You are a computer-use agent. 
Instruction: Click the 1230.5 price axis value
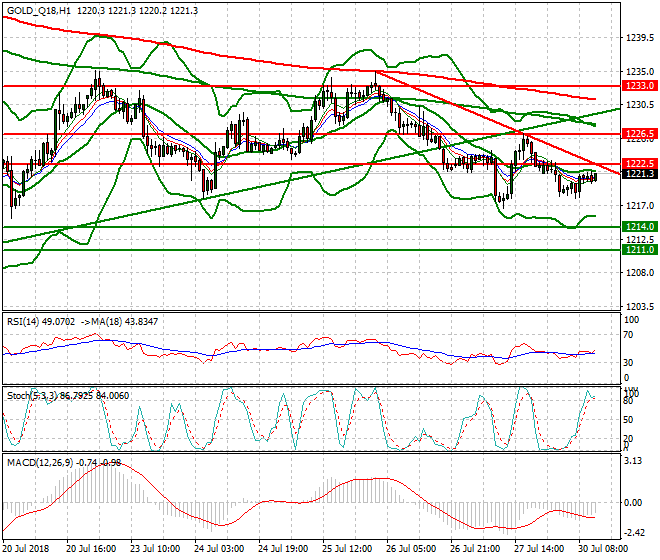click(x=640, y=105)
